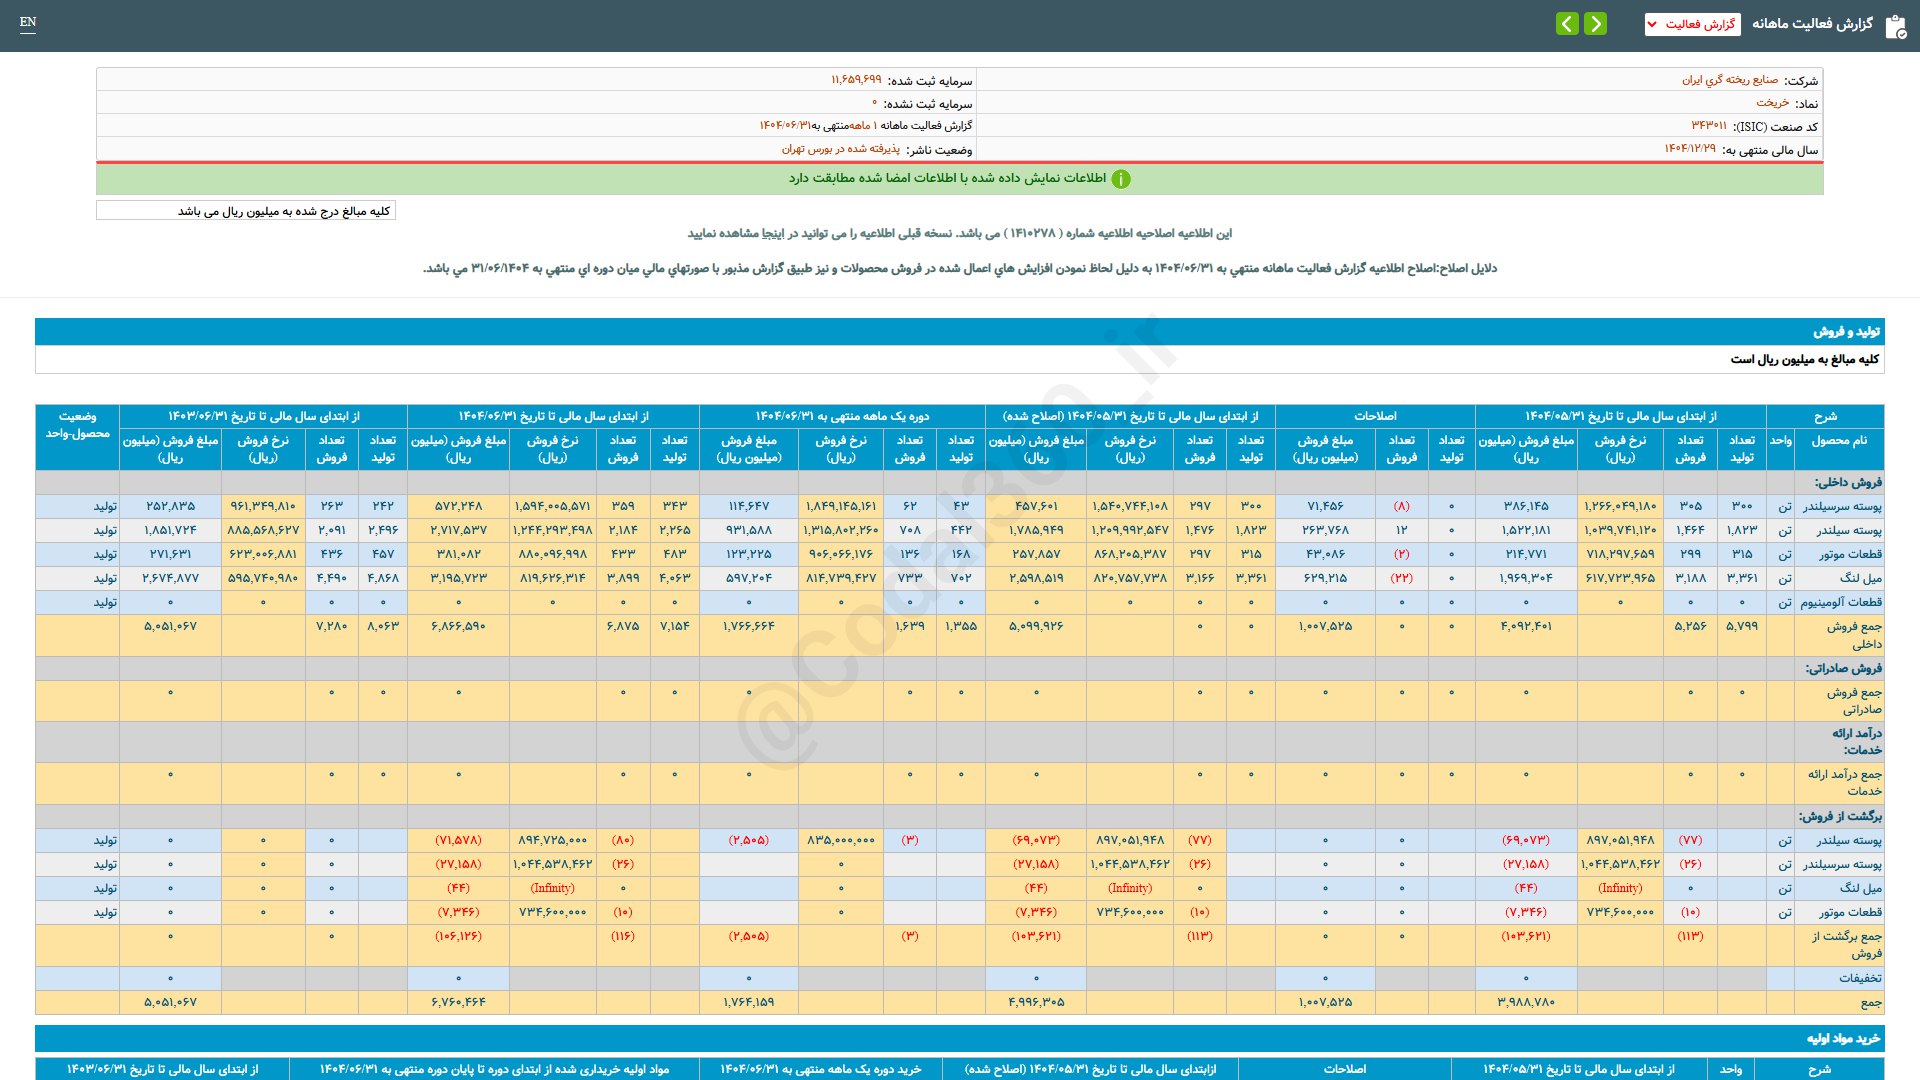Click the green left arrow navigation button
This screenshot has height=1080, width=1920.
1567,23
